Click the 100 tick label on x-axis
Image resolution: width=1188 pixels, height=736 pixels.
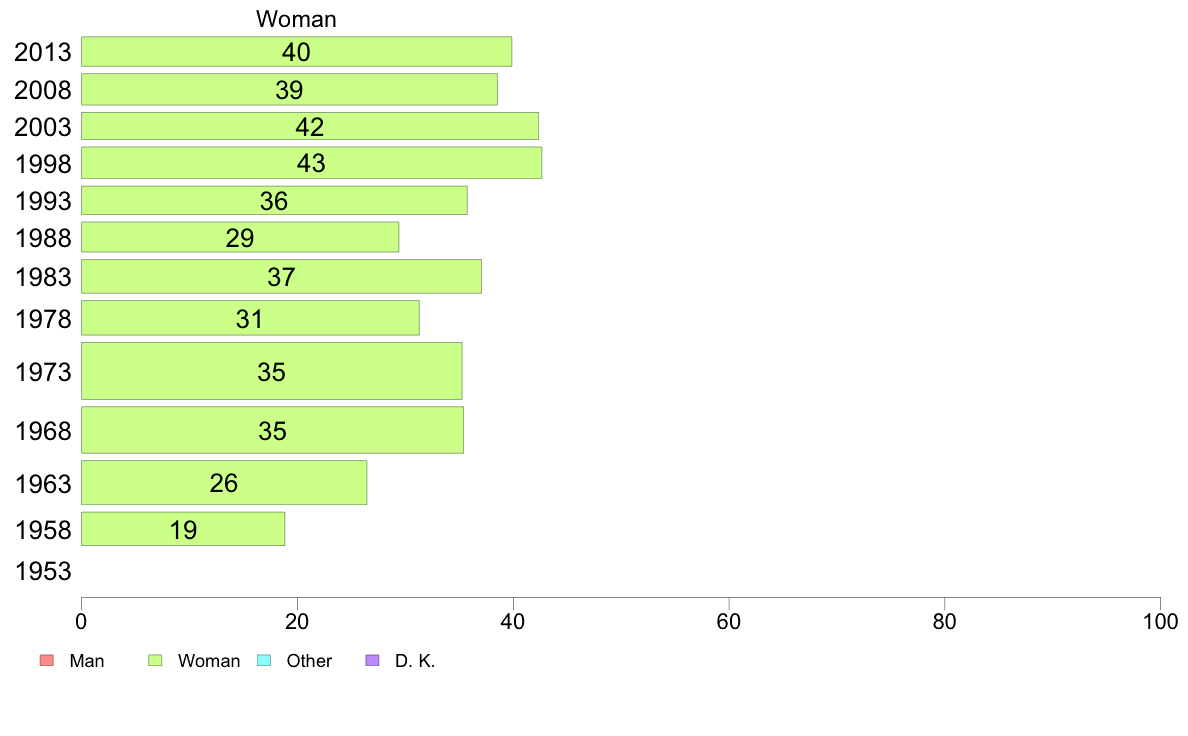[1160, 622]
